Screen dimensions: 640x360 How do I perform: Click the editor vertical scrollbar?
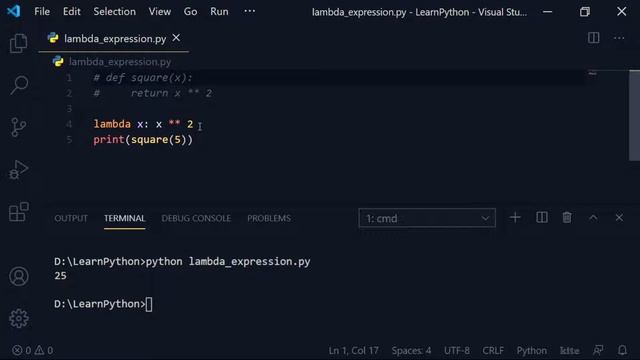634,116
